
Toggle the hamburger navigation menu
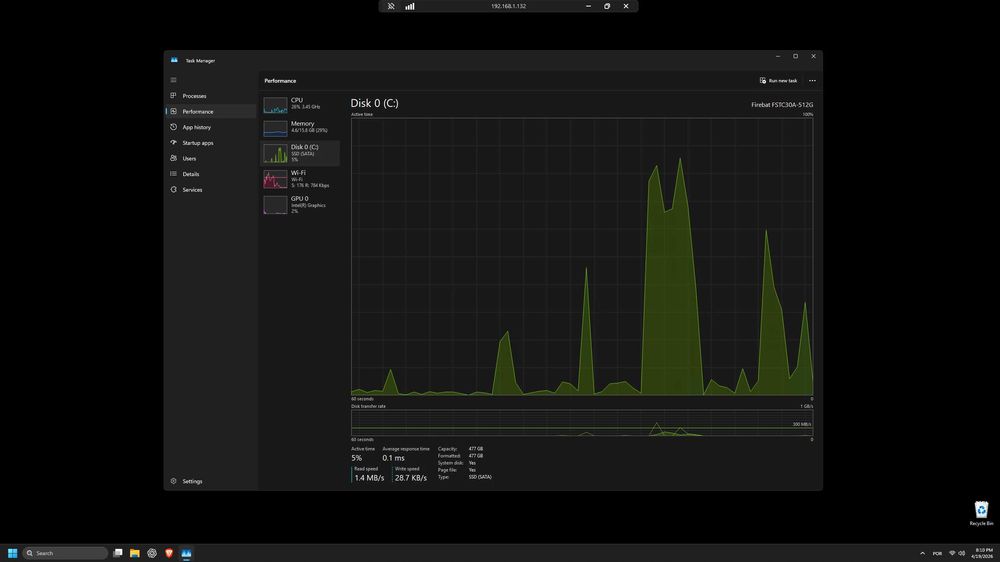(x=173, y=80)
